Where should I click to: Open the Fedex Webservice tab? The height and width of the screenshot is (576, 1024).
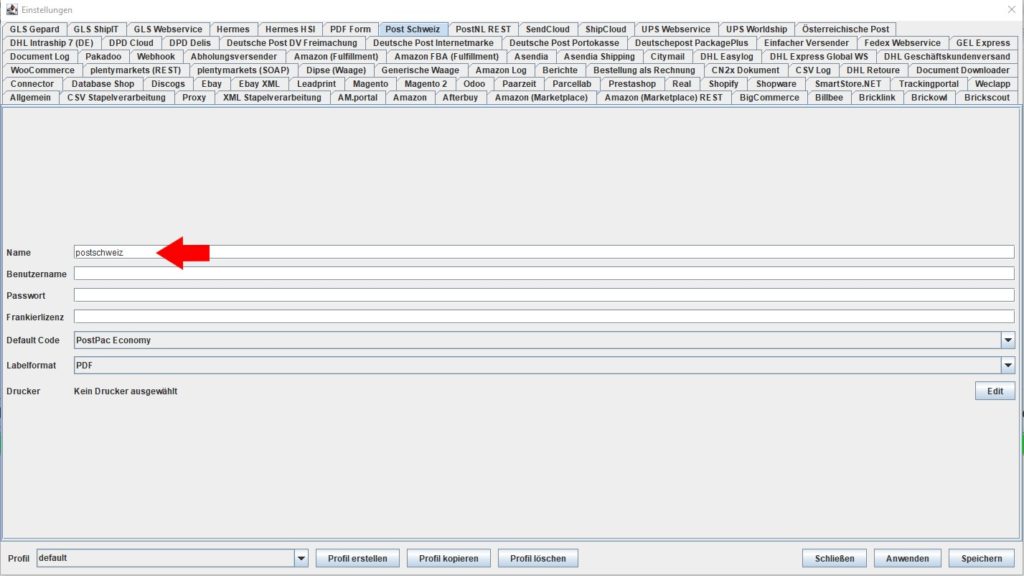(x=903, y=43)
